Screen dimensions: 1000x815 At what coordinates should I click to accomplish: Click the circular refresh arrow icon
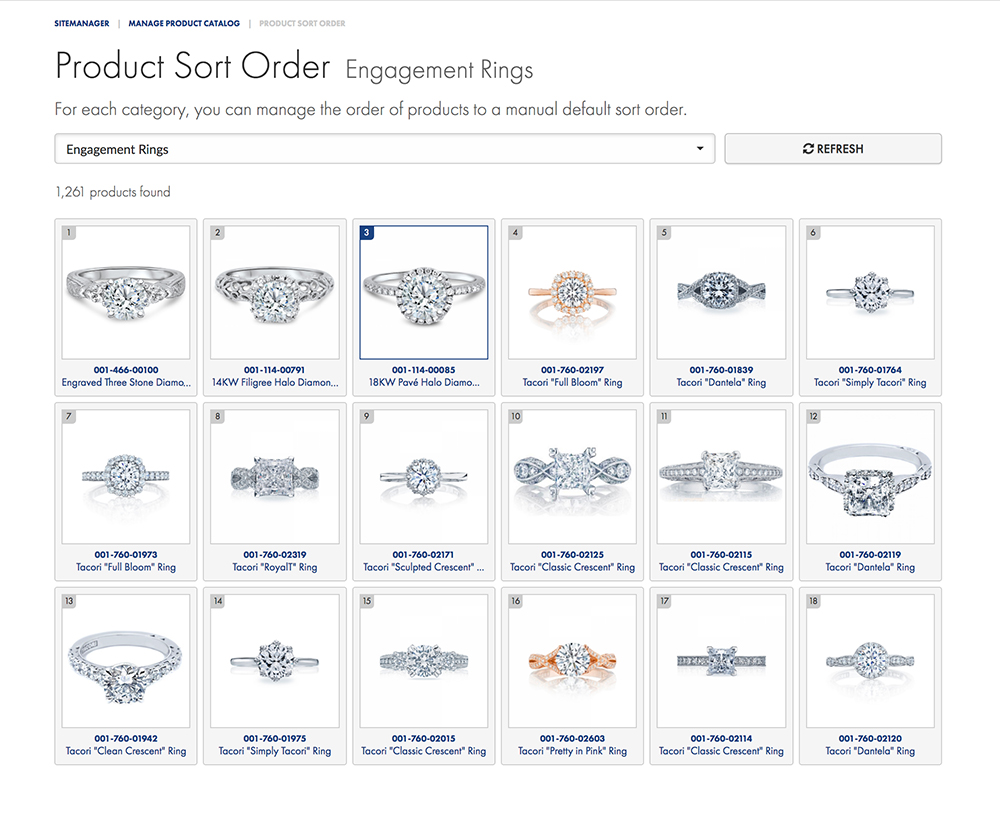(x=808, y=148)
